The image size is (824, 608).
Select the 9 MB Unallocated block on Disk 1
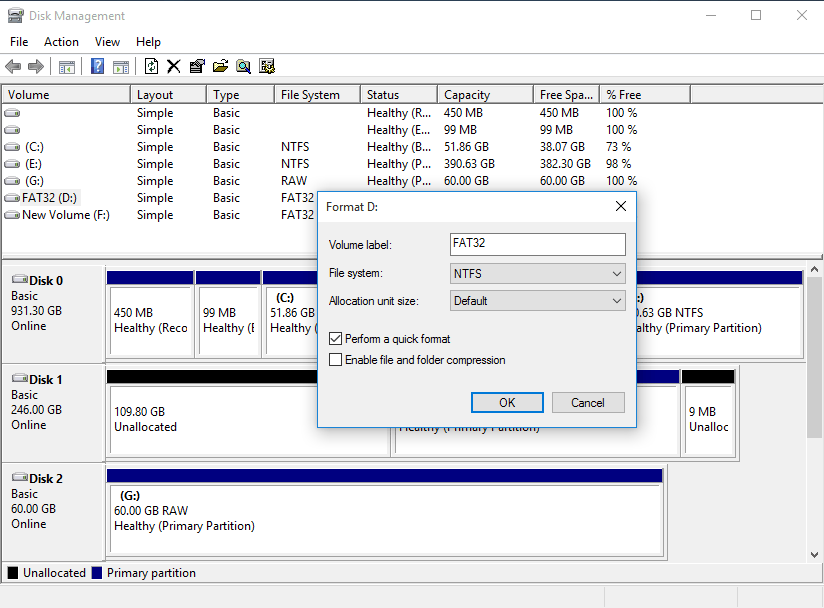point(708,413)
